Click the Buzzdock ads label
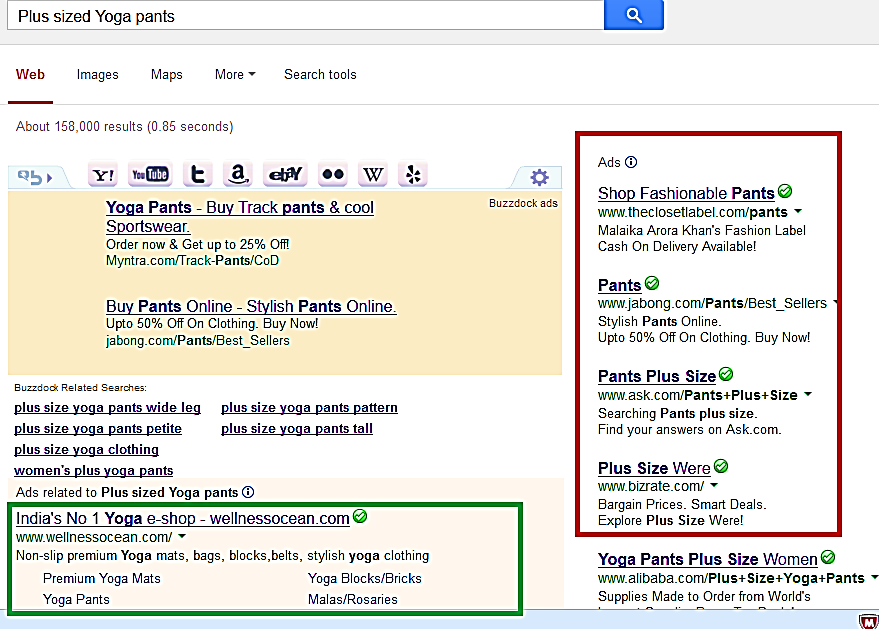Viewport: 879px width, 629px height. point(523,203)
